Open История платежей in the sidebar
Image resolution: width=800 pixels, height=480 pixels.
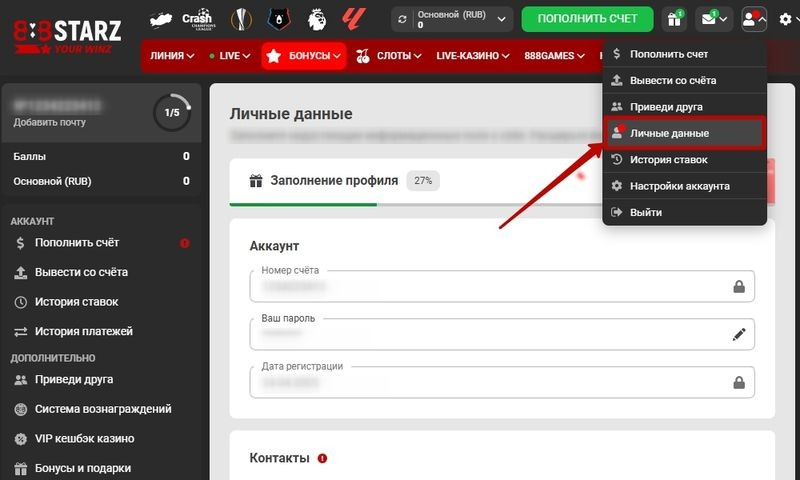tap(83, 331)
